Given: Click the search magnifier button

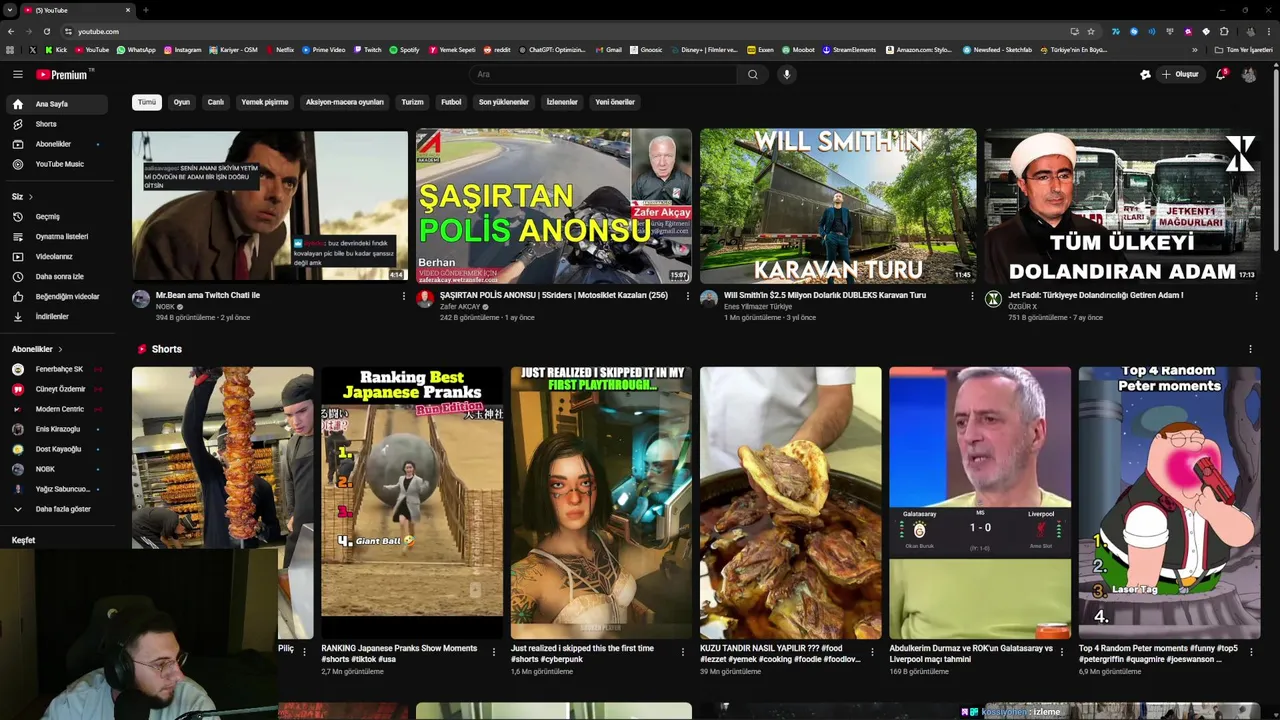Looking at the screenshot, I should pyautogui.click(x=753, y=74).
